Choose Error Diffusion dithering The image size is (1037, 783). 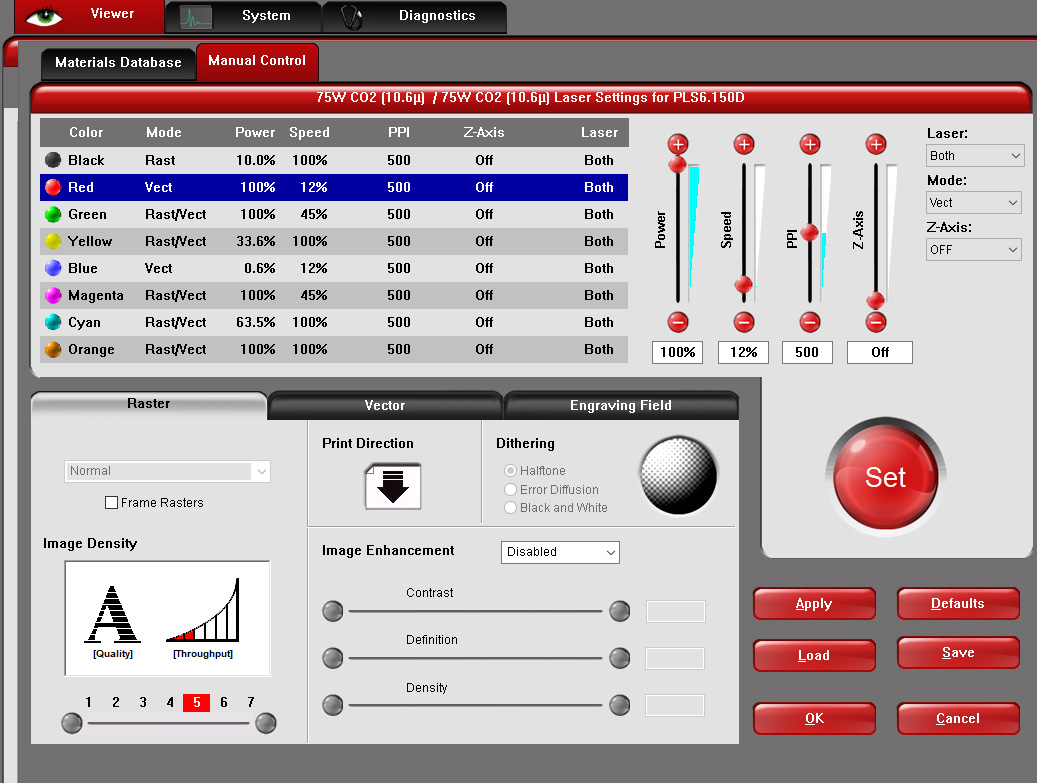(511, 489)
